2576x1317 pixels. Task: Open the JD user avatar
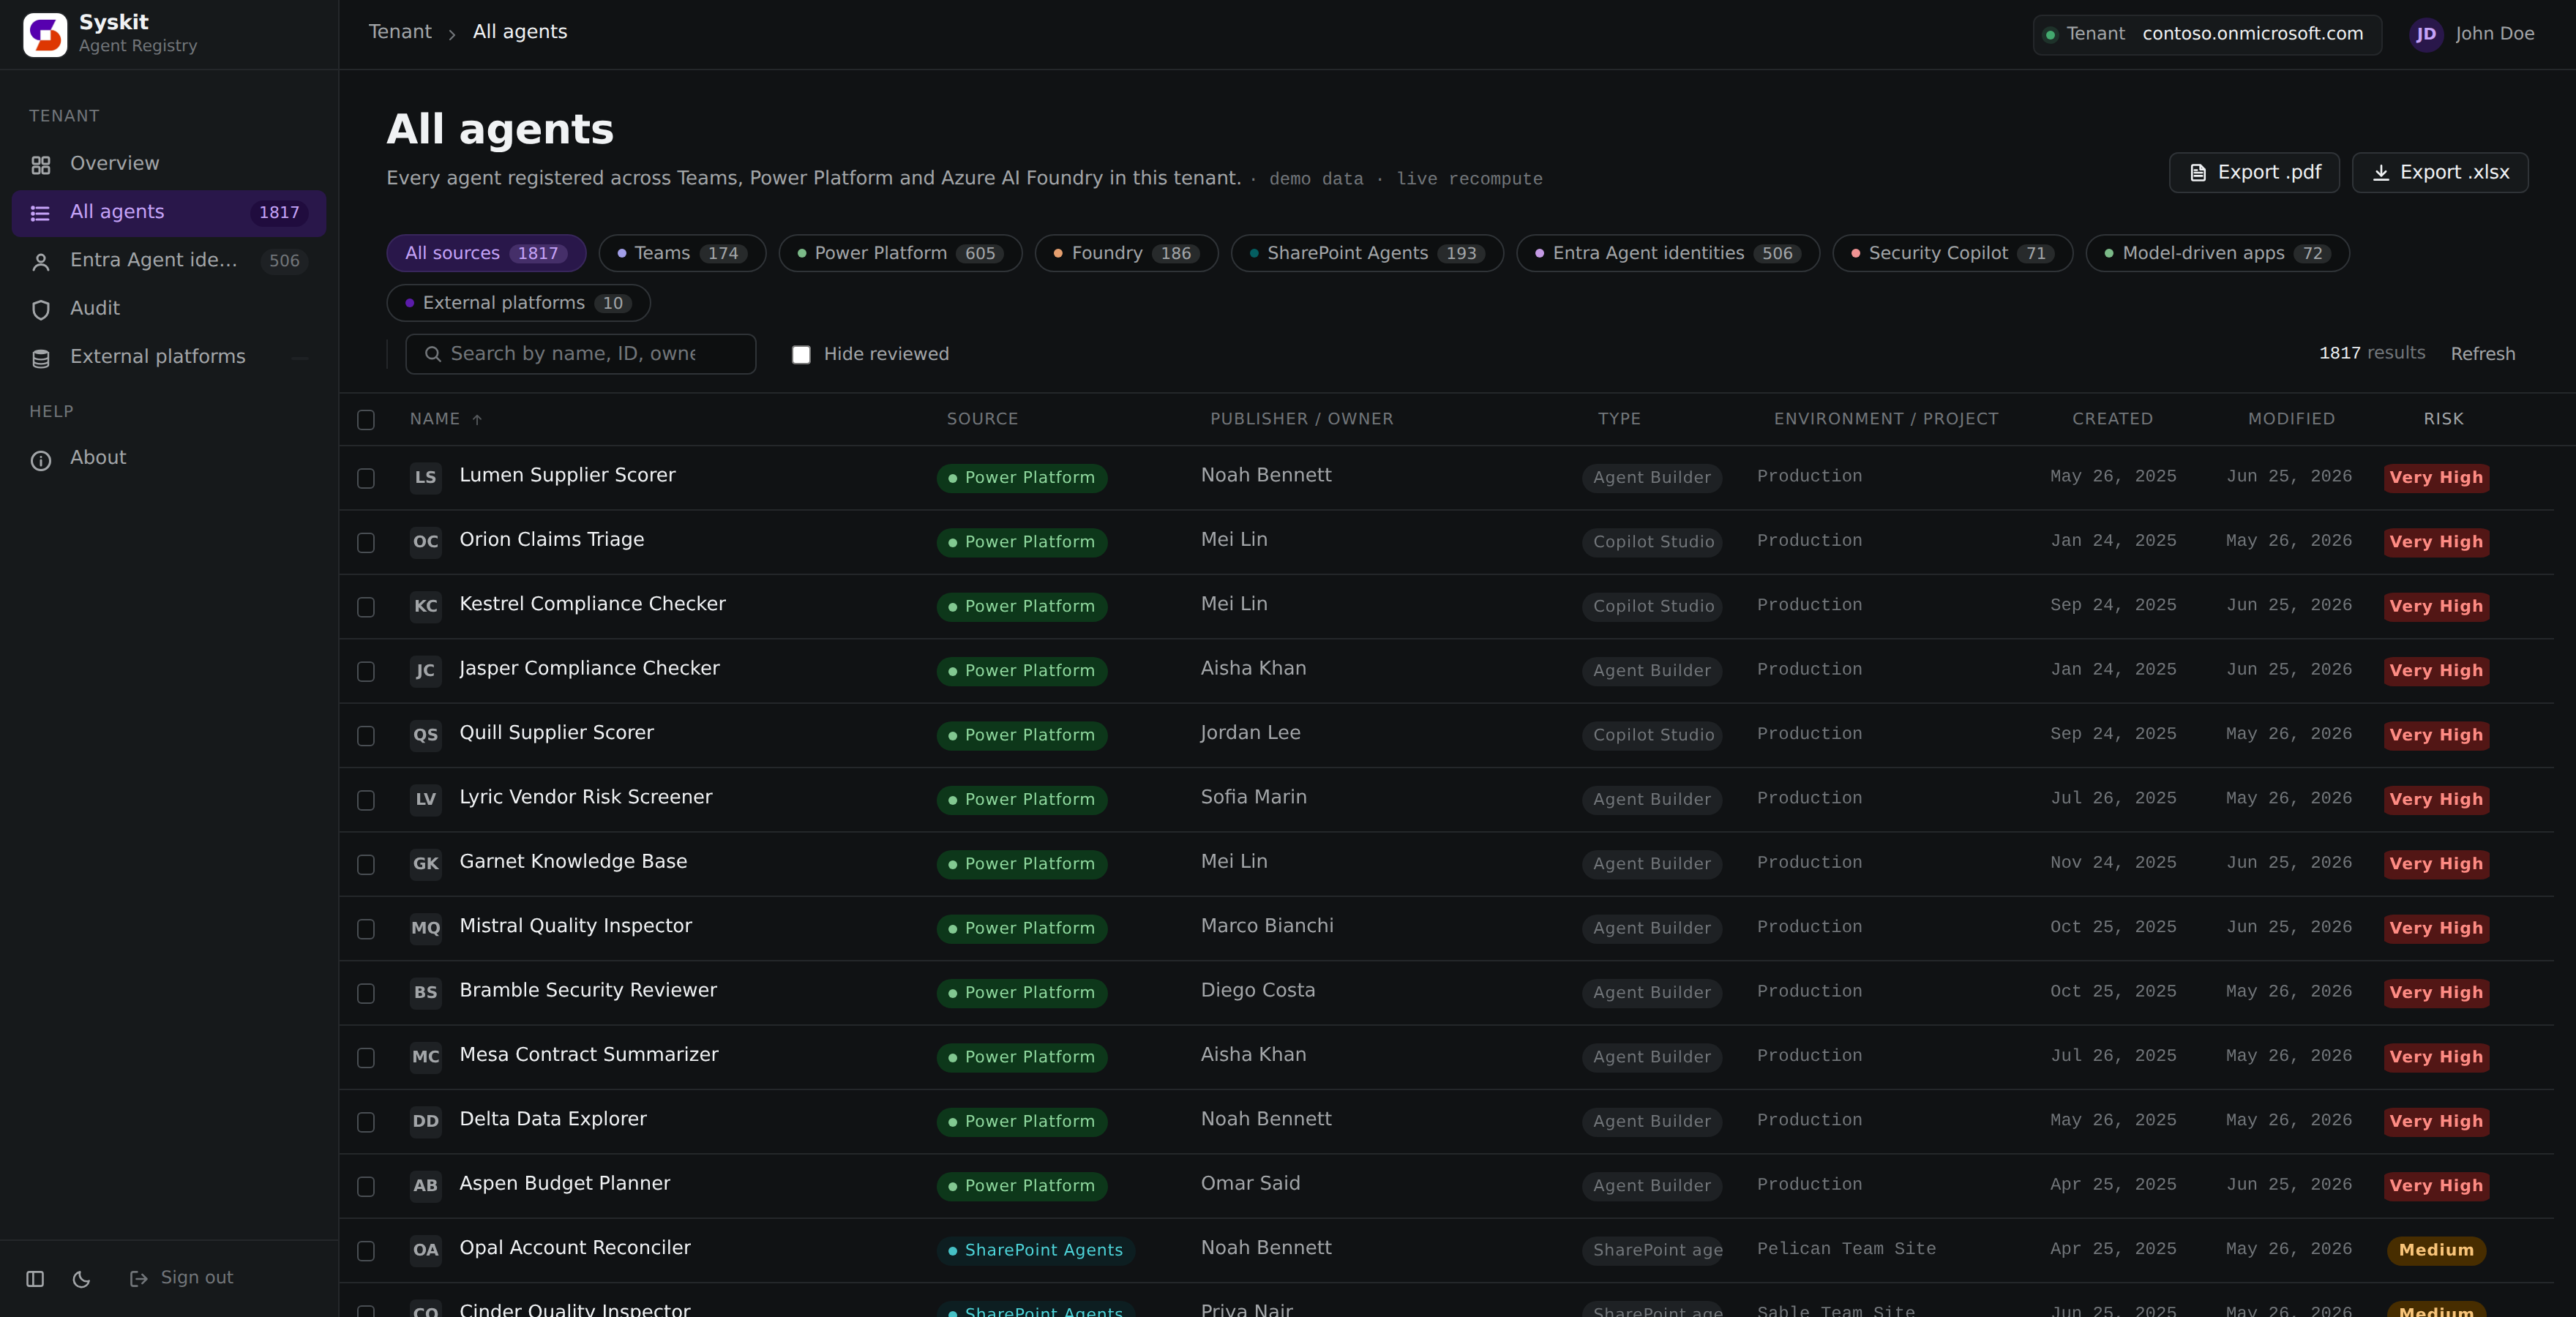(x=2426, y=34)
